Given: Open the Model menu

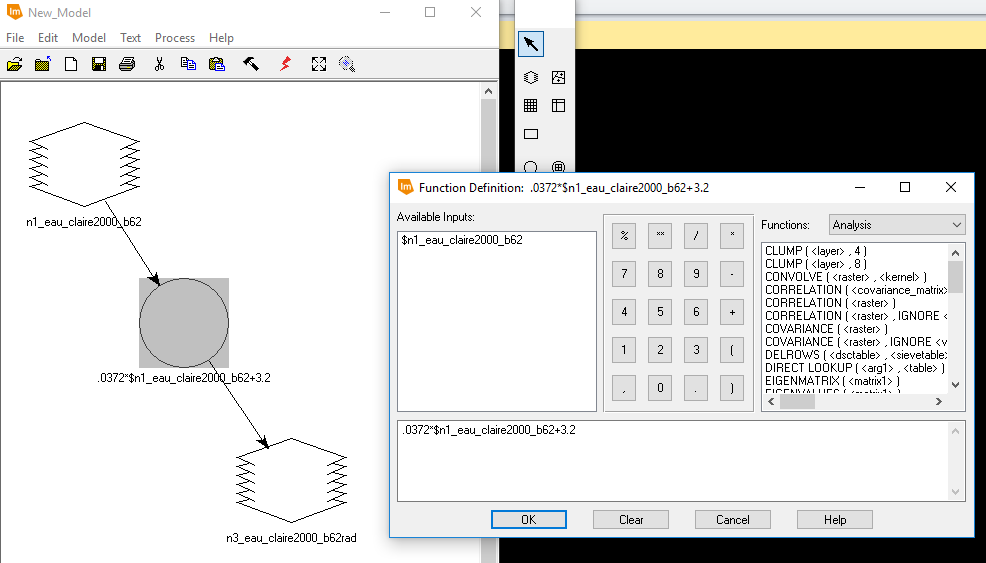Looking at the screenshot, I should pyautogui.click(x=89, y=38).
